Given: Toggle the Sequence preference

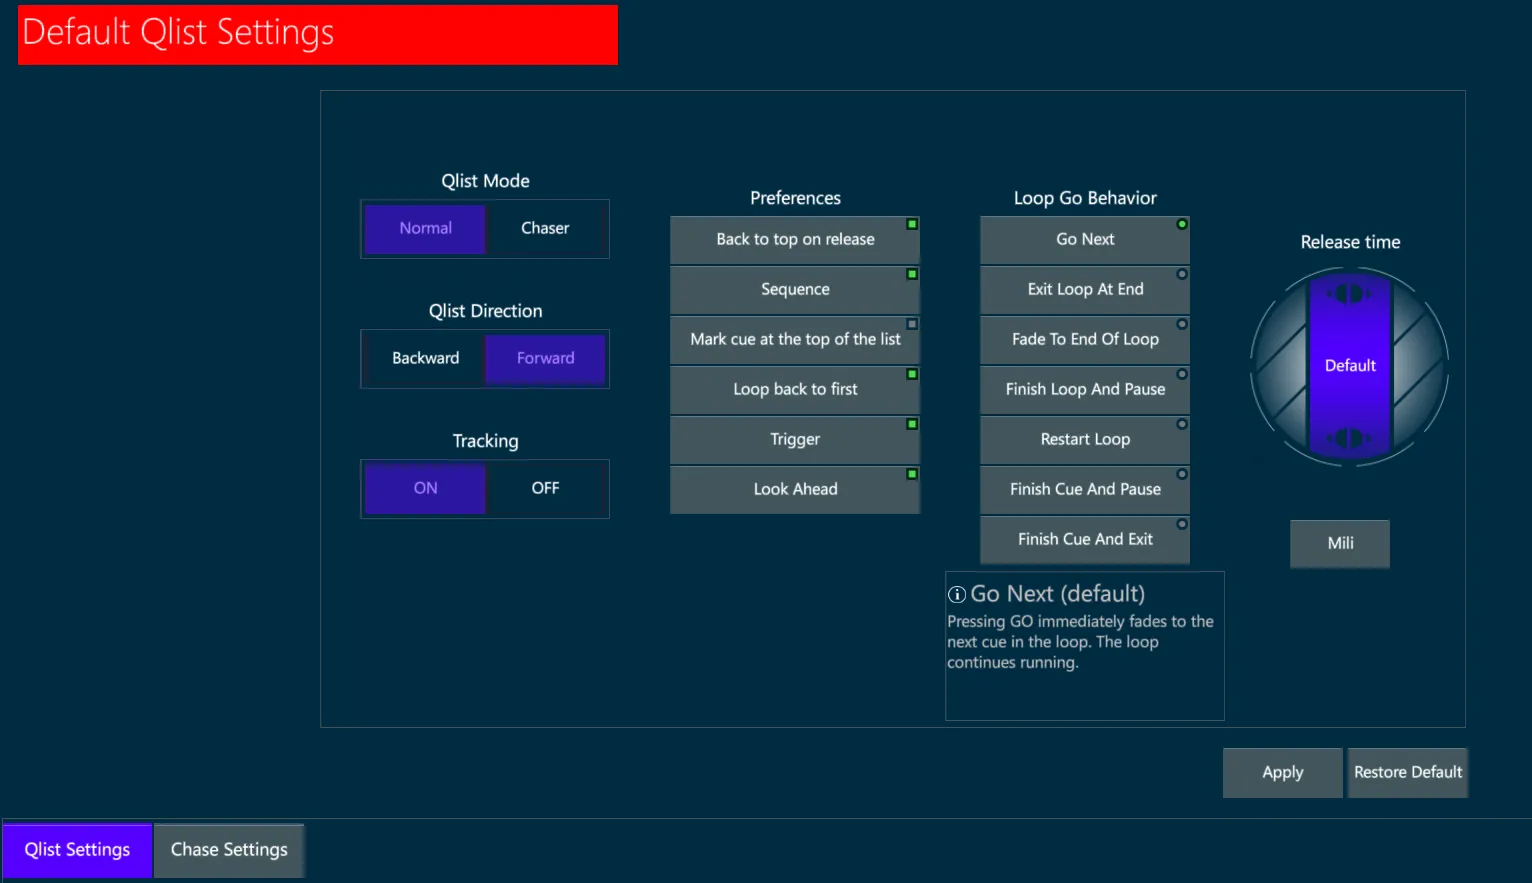Looking at the screenshot, I should click(x=795, y=290).
